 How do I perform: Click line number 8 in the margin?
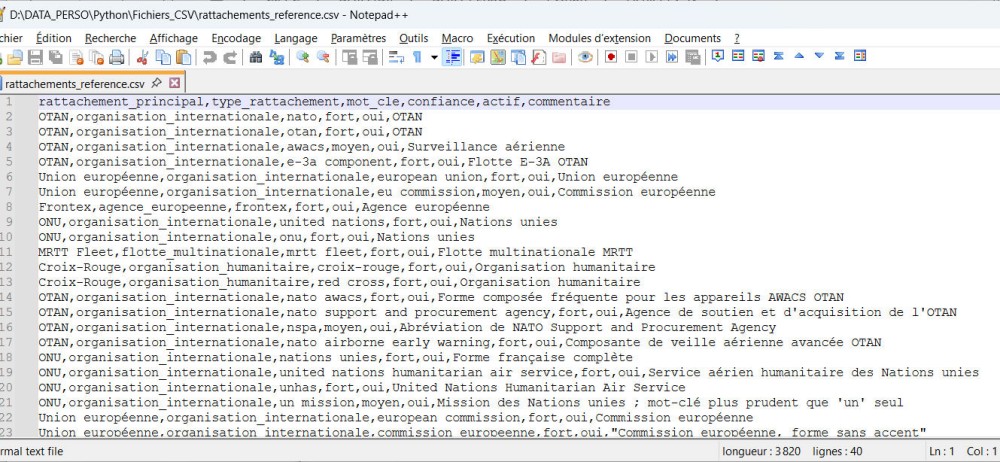[x=8, y=207]
